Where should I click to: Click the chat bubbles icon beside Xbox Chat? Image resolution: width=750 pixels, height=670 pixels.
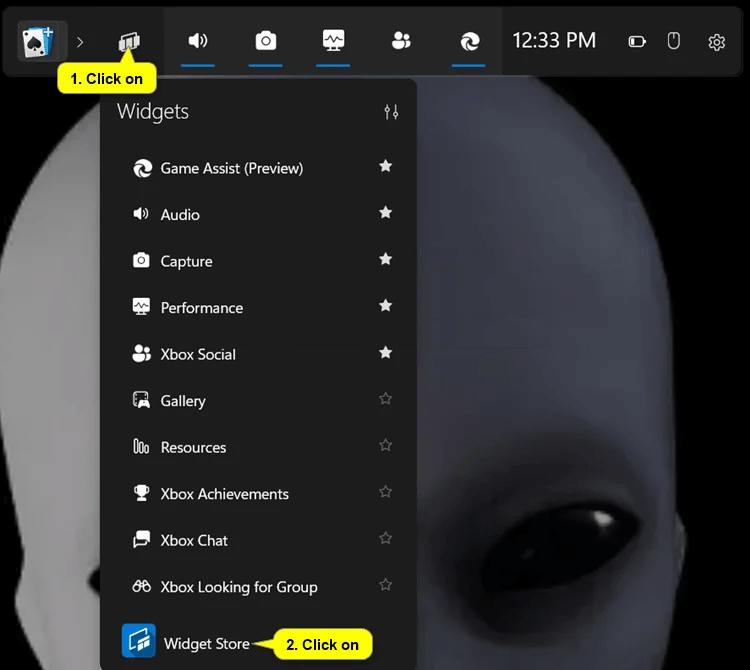[x=141, y=539]
